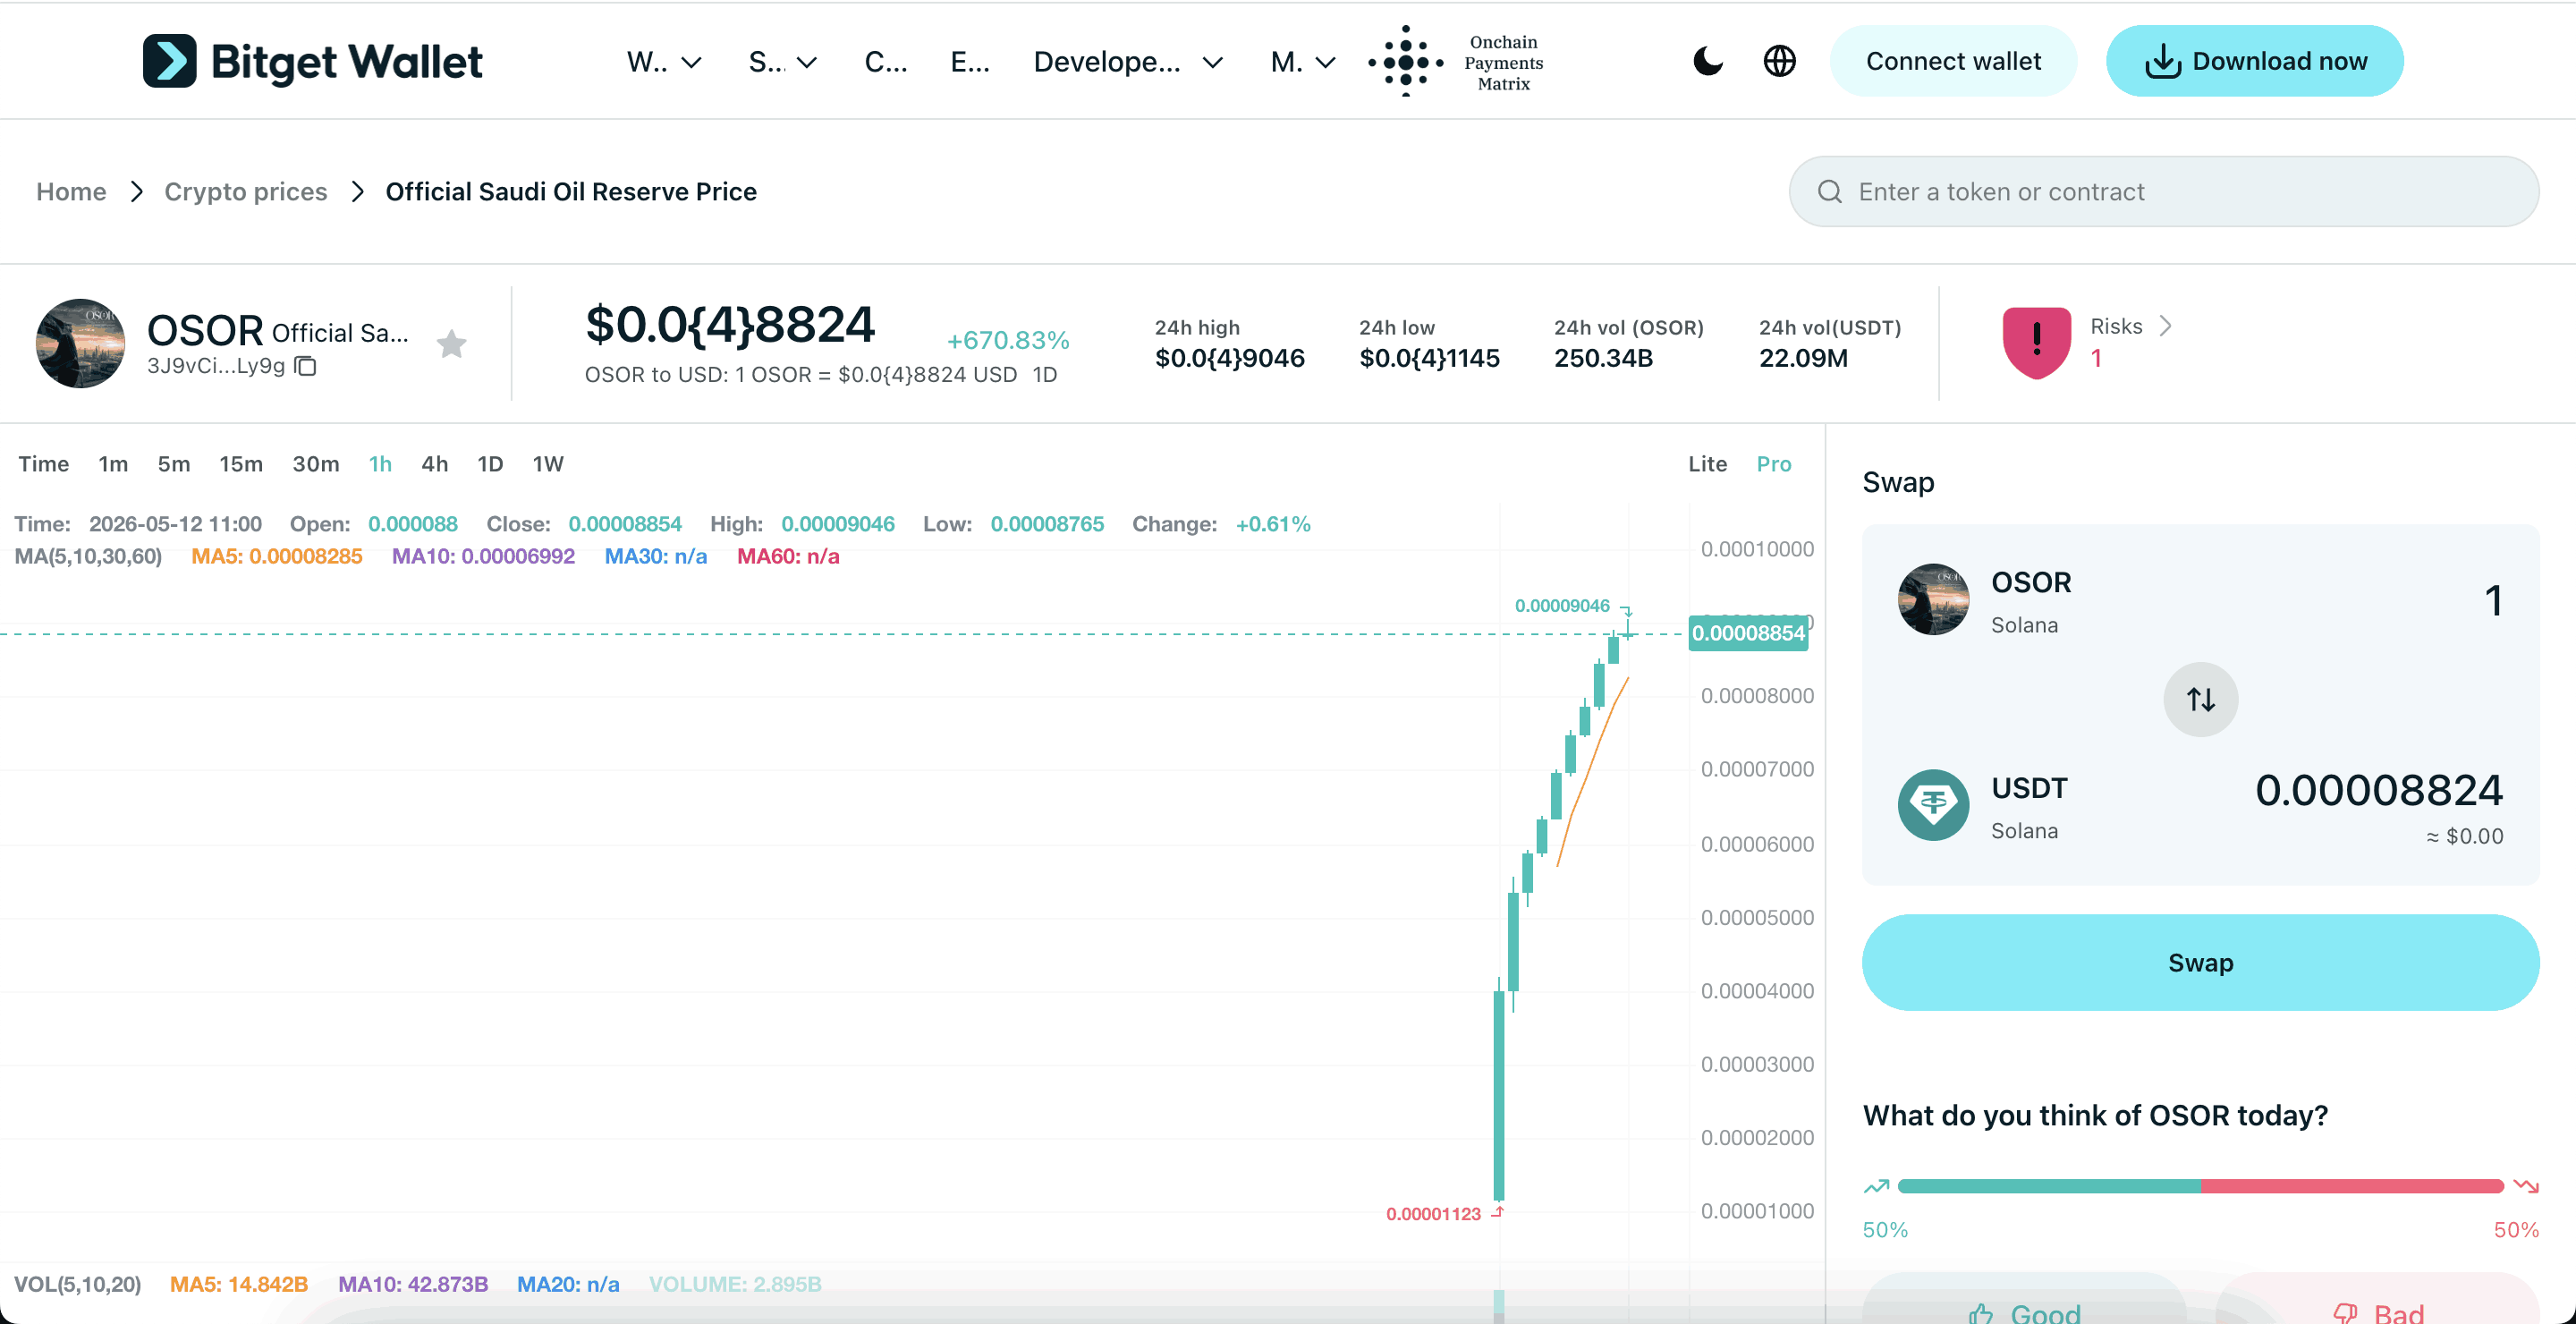This screenshot has height=1324, width=2576.
Task: Click the current price label 0.00008854
Action: (x=1748, y=633)
